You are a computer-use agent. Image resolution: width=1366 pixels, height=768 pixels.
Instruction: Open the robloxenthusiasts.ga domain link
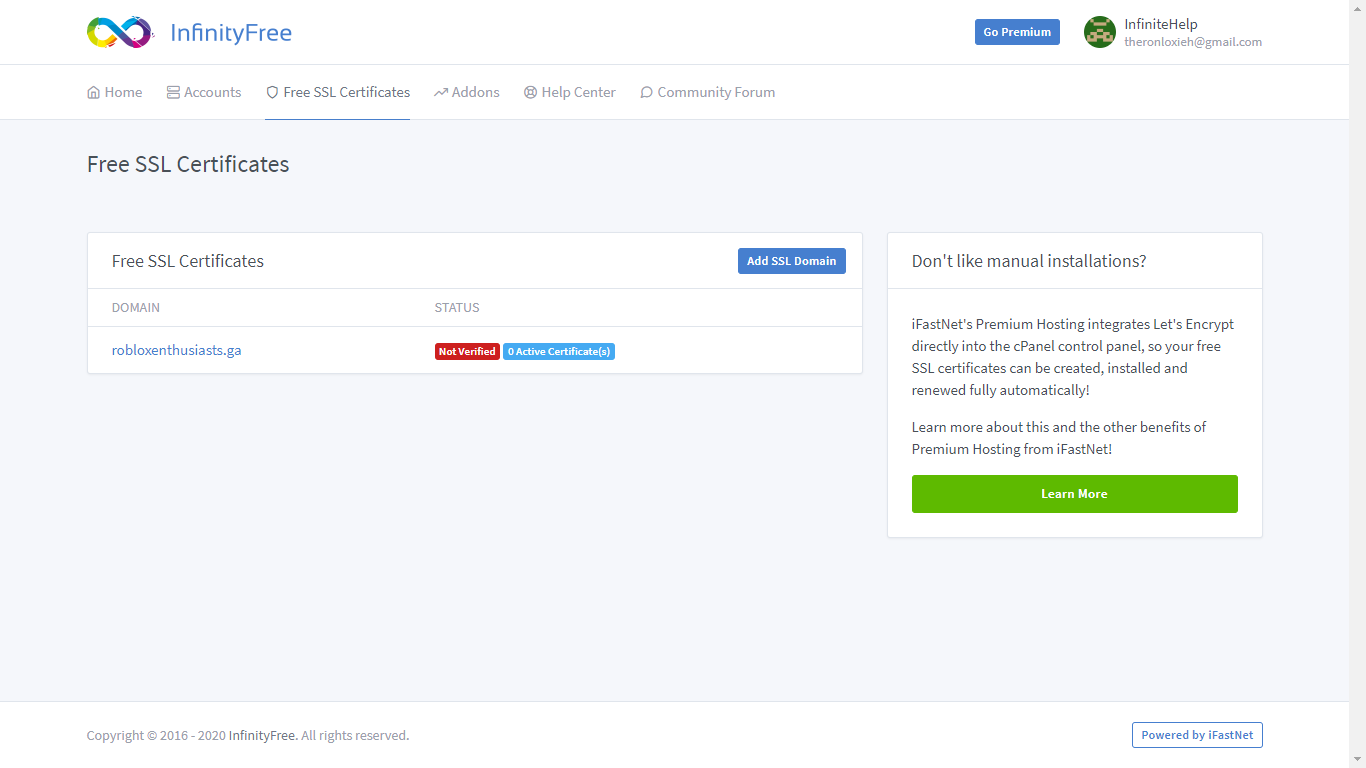coord(177,350)
